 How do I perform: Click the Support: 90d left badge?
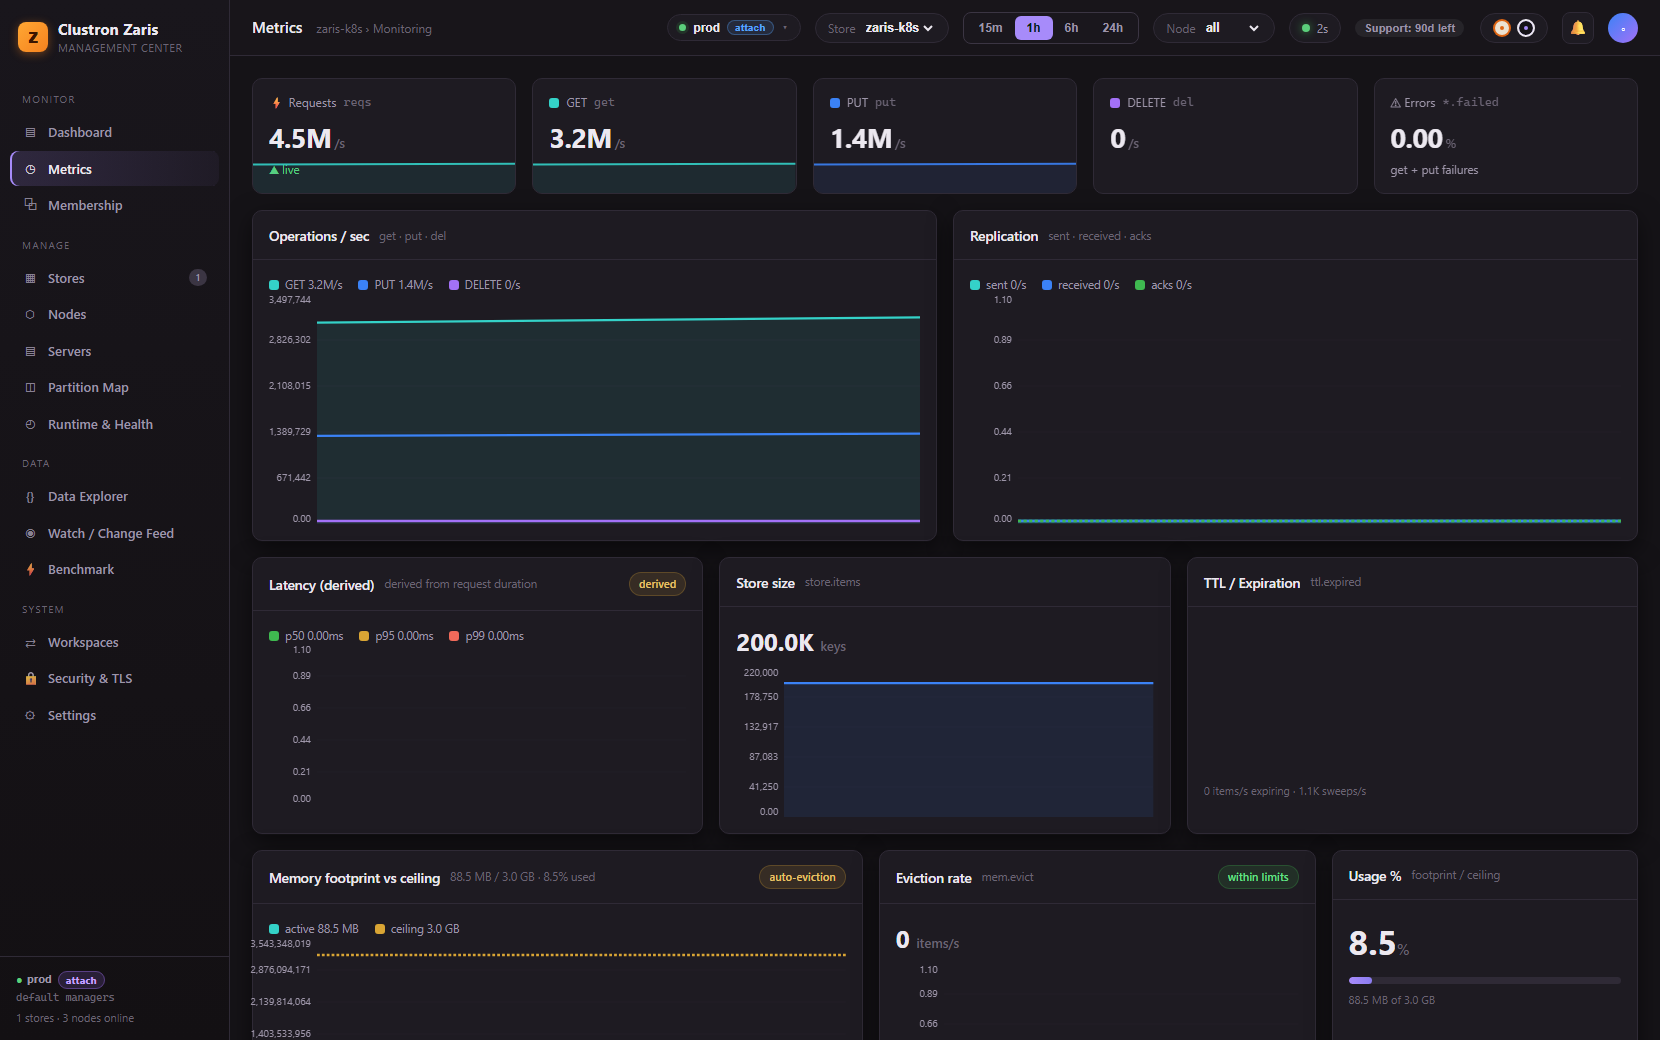1409,28
